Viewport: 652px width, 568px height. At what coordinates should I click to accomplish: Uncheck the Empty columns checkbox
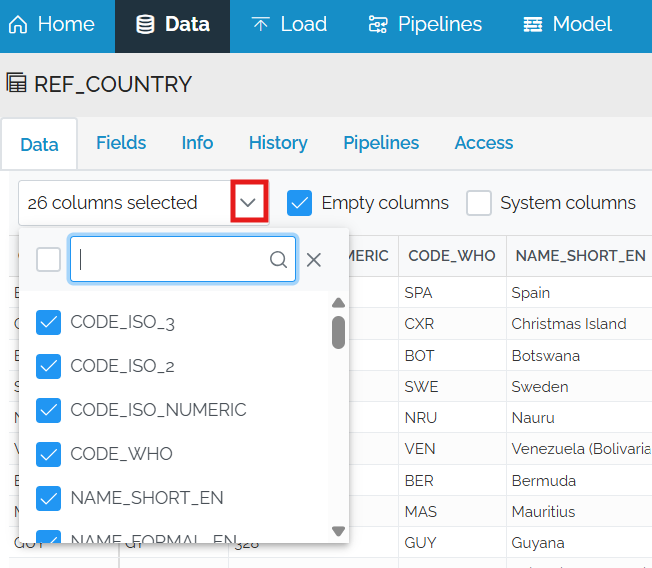point(299,203)
